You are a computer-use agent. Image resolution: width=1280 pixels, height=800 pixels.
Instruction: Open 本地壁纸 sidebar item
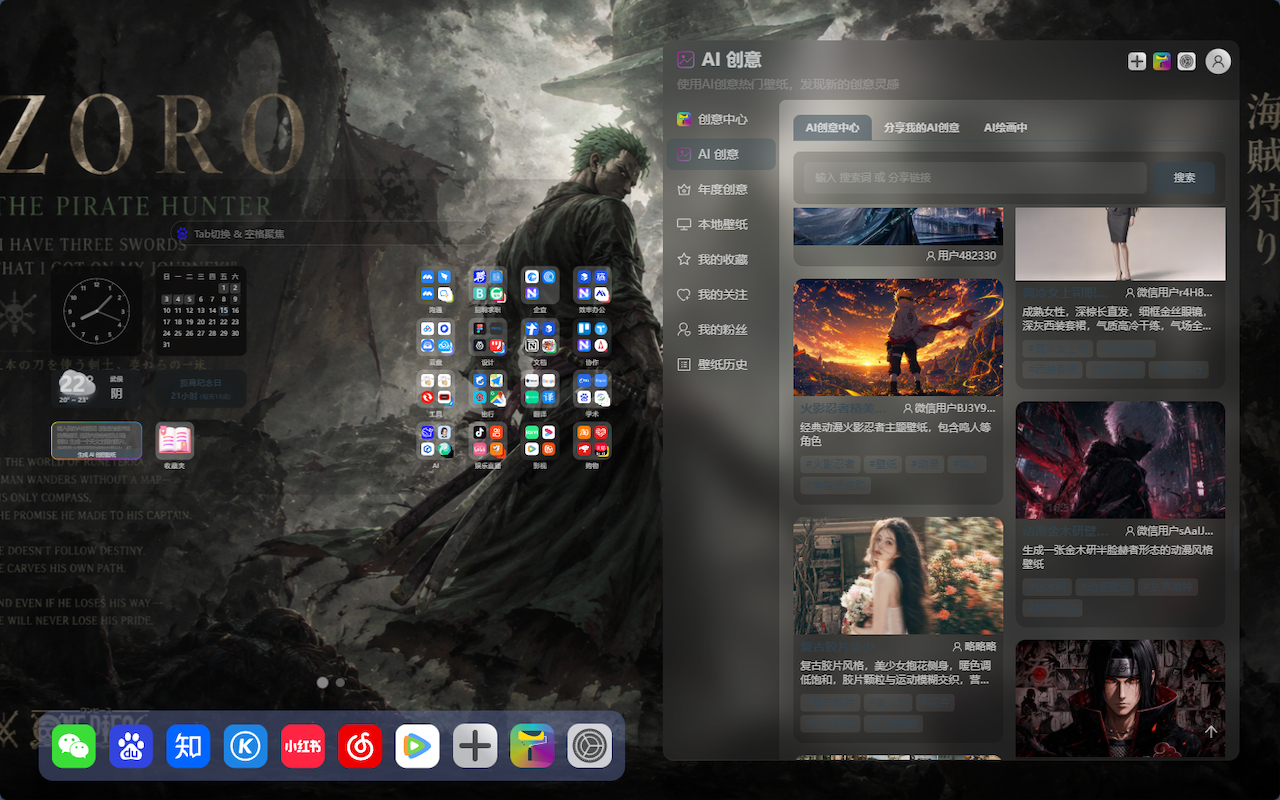(x=721, y=224)
